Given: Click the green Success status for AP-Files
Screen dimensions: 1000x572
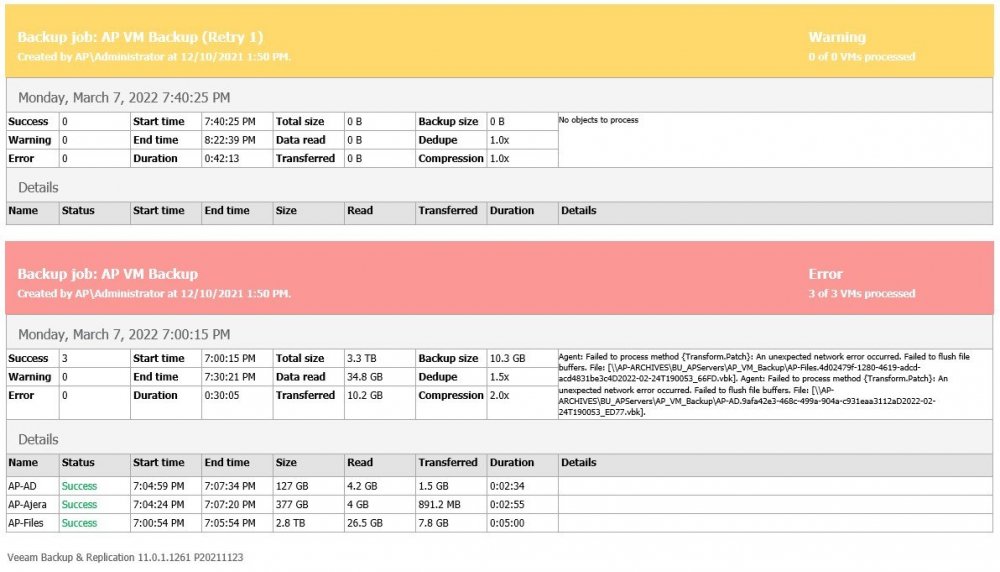Looking at the screenshot, I should click(x=79, y=523).
